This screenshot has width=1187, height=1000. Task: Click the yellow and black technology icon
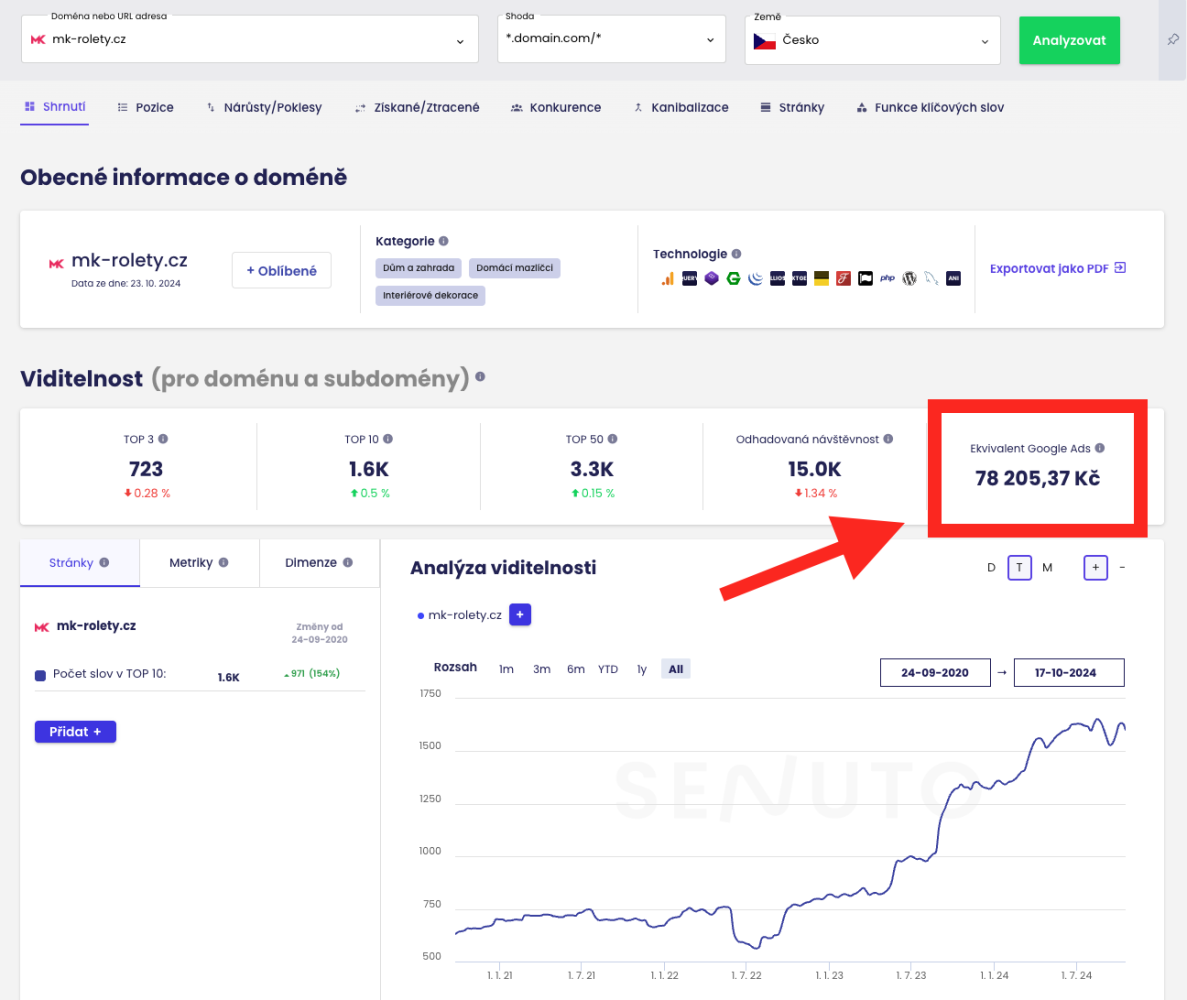click(x=821, y=279)
